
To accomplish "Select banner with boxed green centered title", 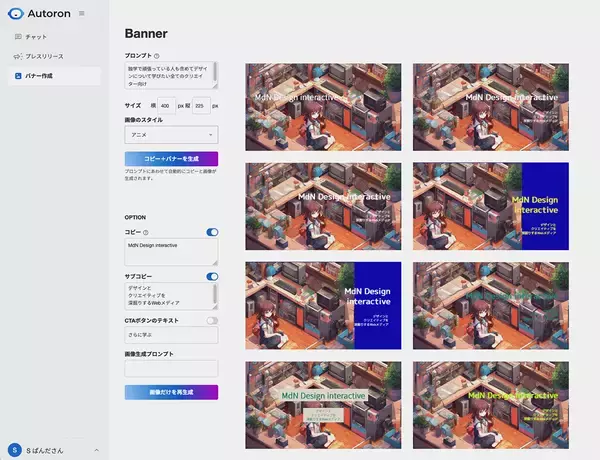I will pos(323,405).
